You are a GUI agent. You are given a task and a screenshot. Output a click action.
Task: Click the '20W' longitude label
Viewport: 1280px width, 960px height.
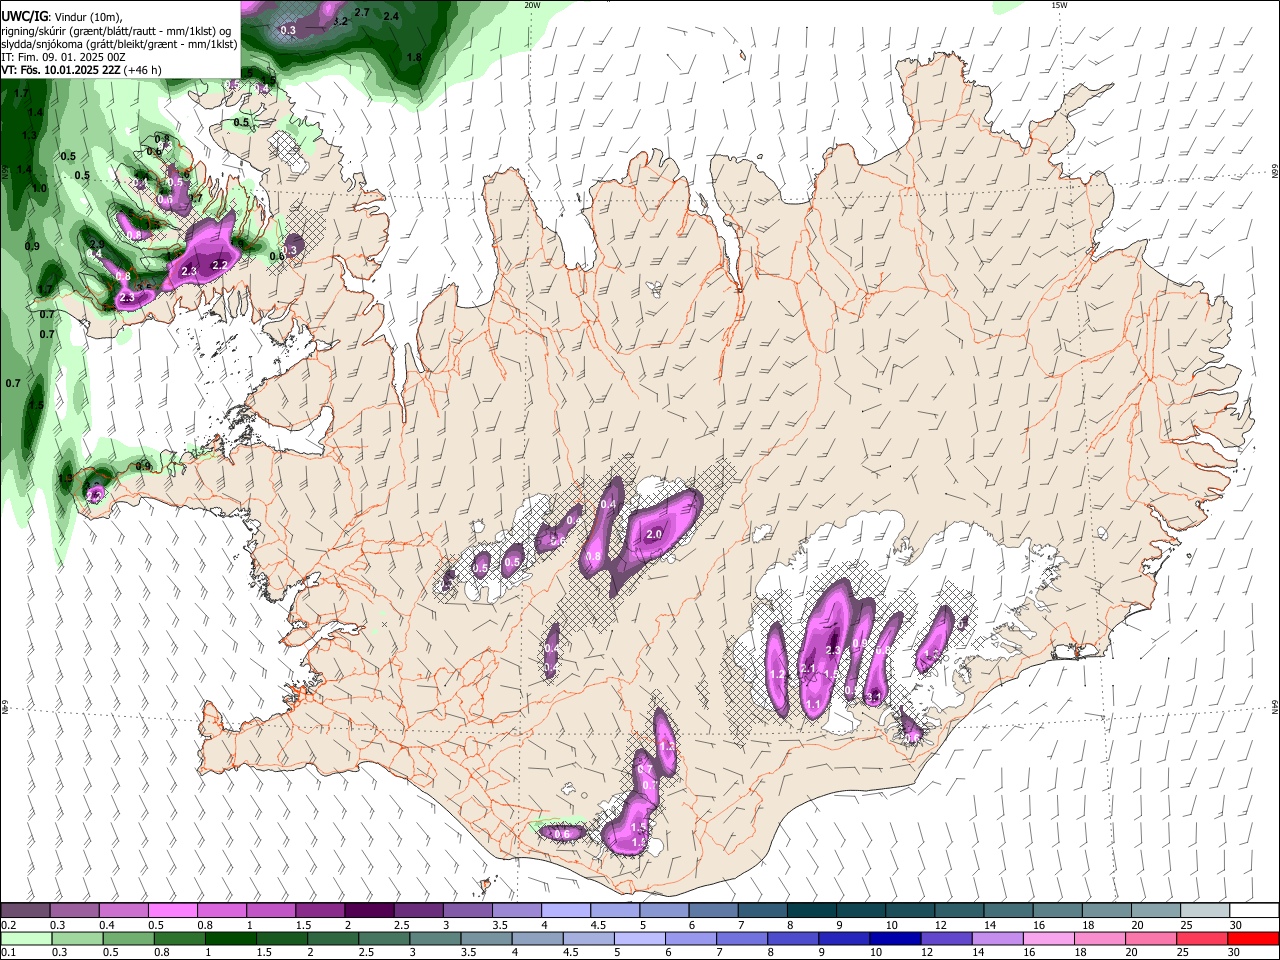point(532,5)
